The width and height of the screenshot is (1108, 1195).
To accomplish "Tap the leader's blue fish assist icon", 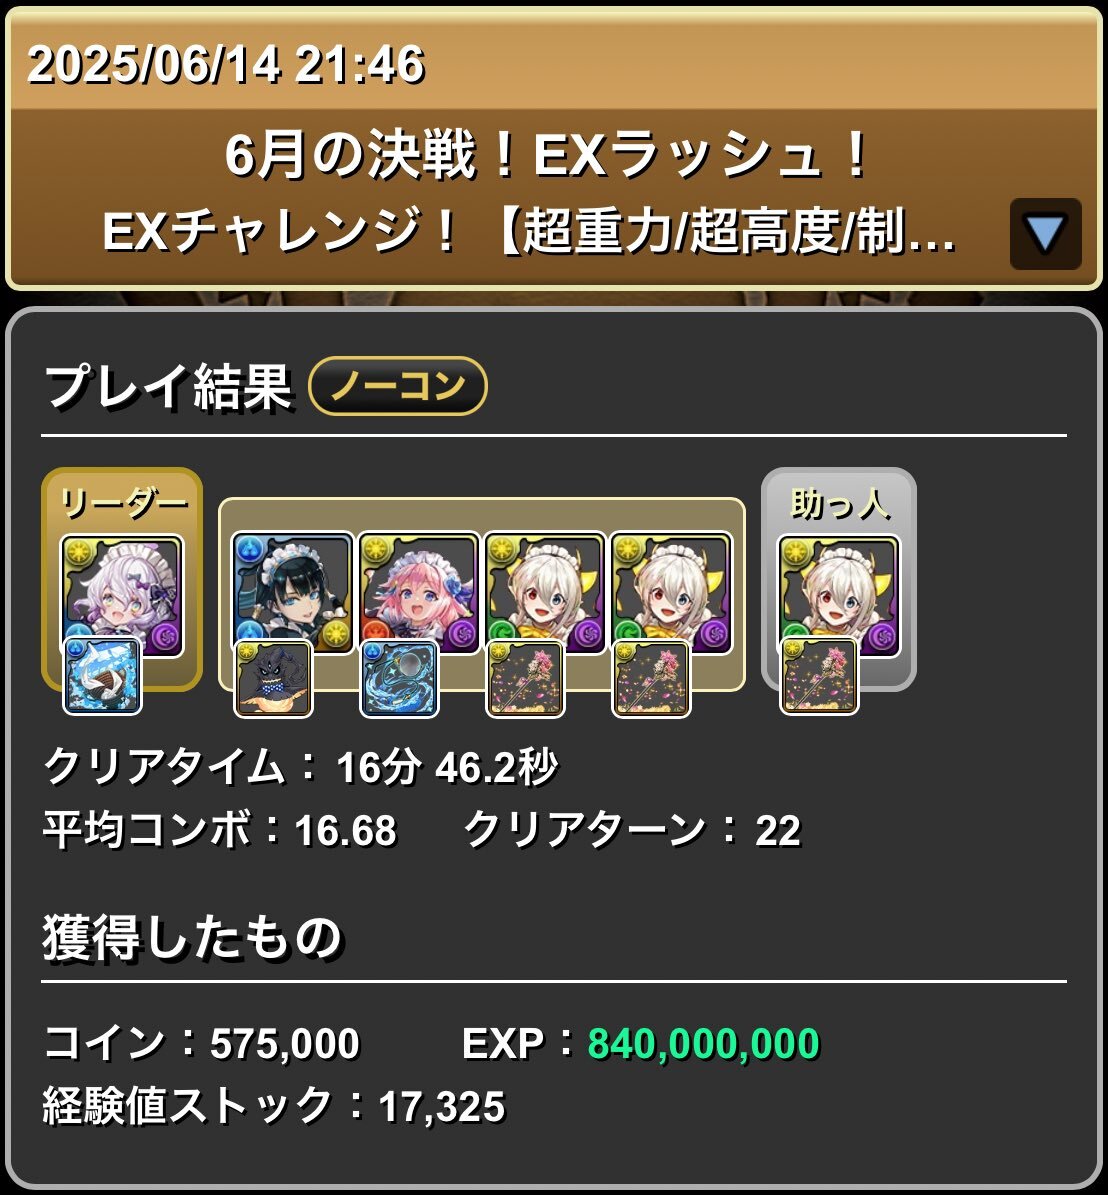I will pyautogui.click(x=102, y=677).
